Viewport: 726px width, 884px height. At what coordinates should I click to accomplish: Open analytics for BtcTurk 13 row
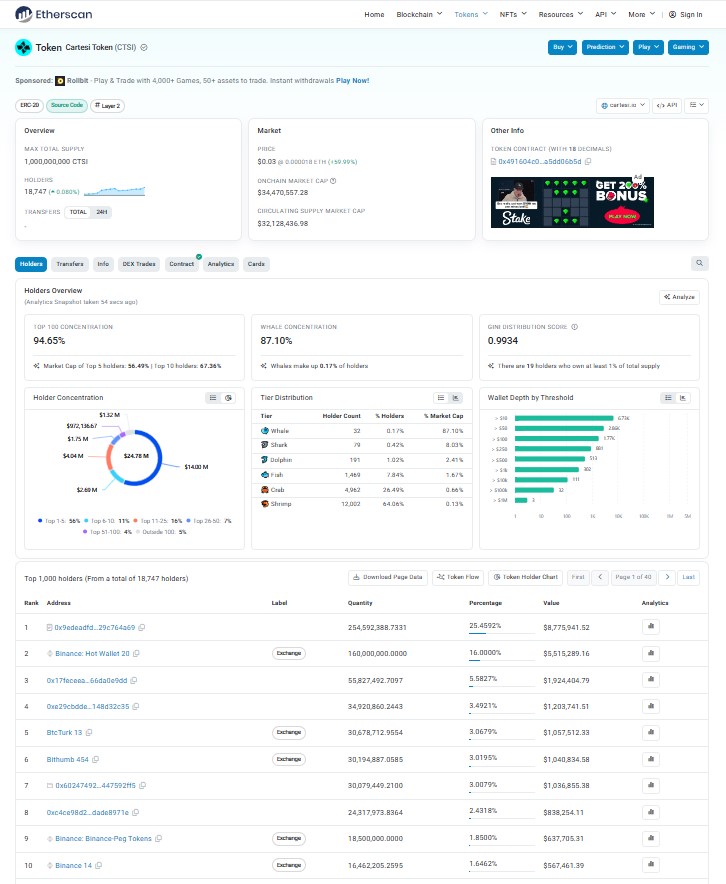tap(650, 732)
